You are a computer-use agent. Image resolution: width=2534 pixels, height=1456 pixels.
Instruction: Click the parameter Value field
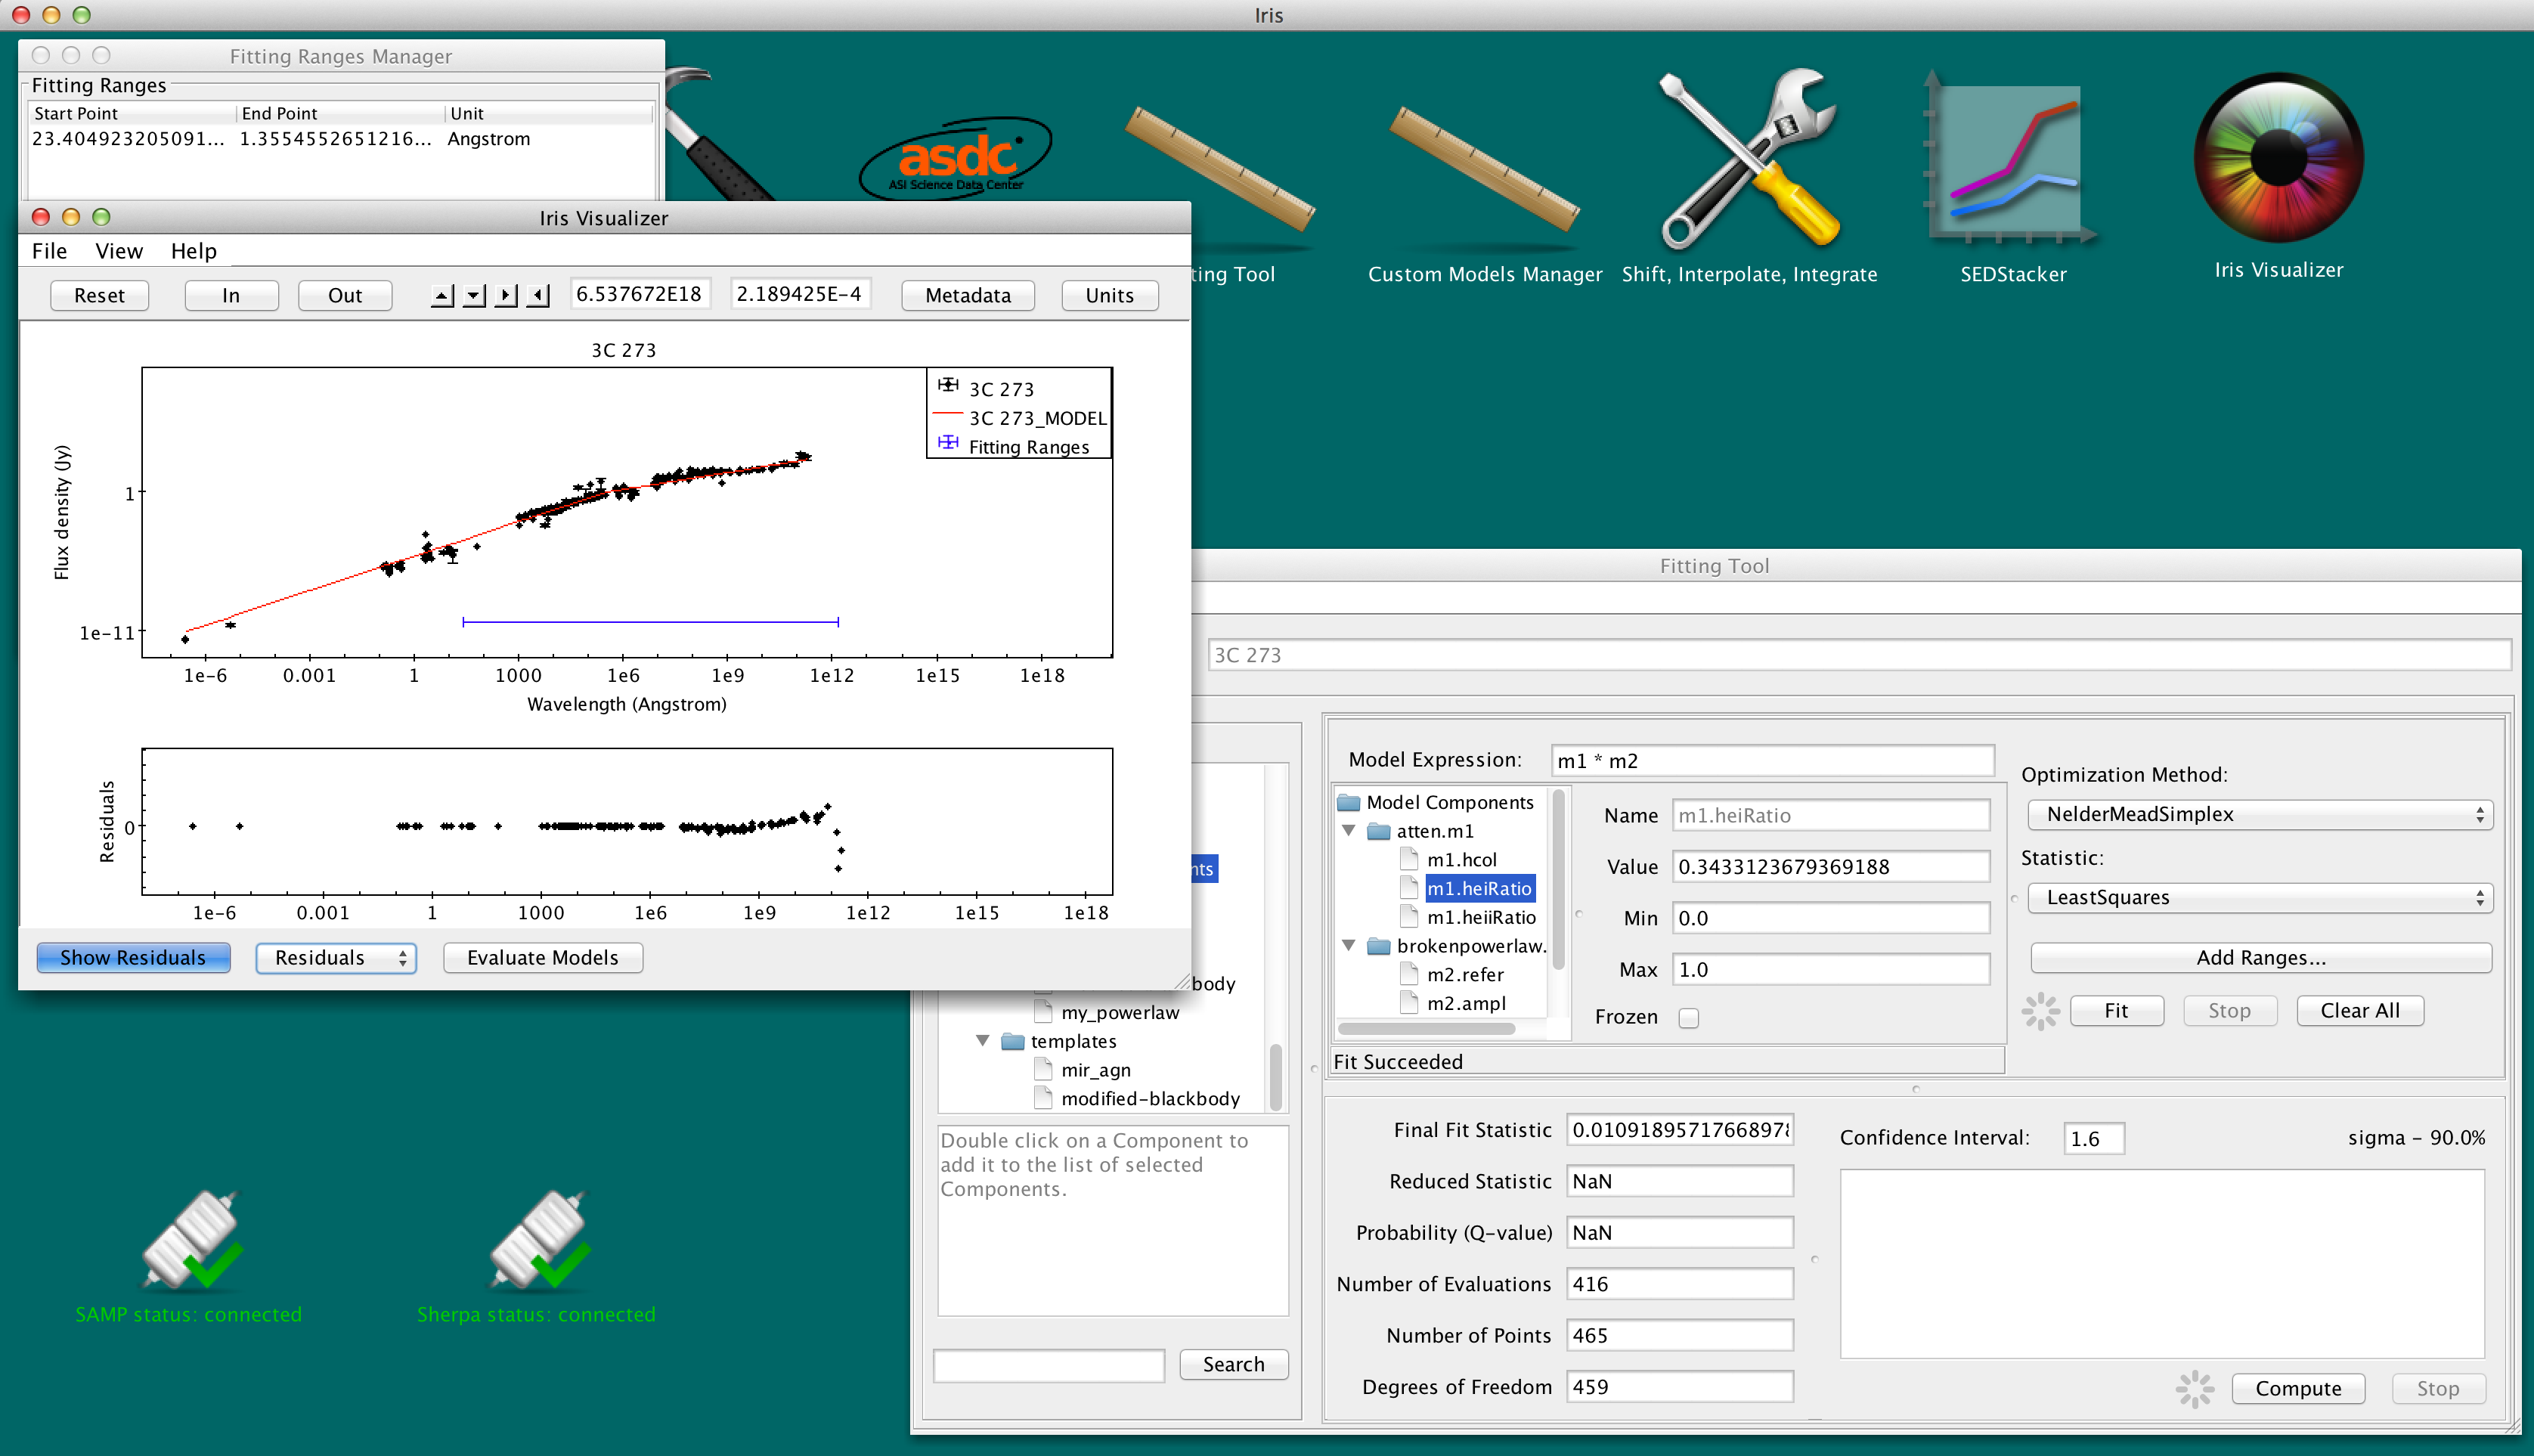click(x=1831, y=866)
